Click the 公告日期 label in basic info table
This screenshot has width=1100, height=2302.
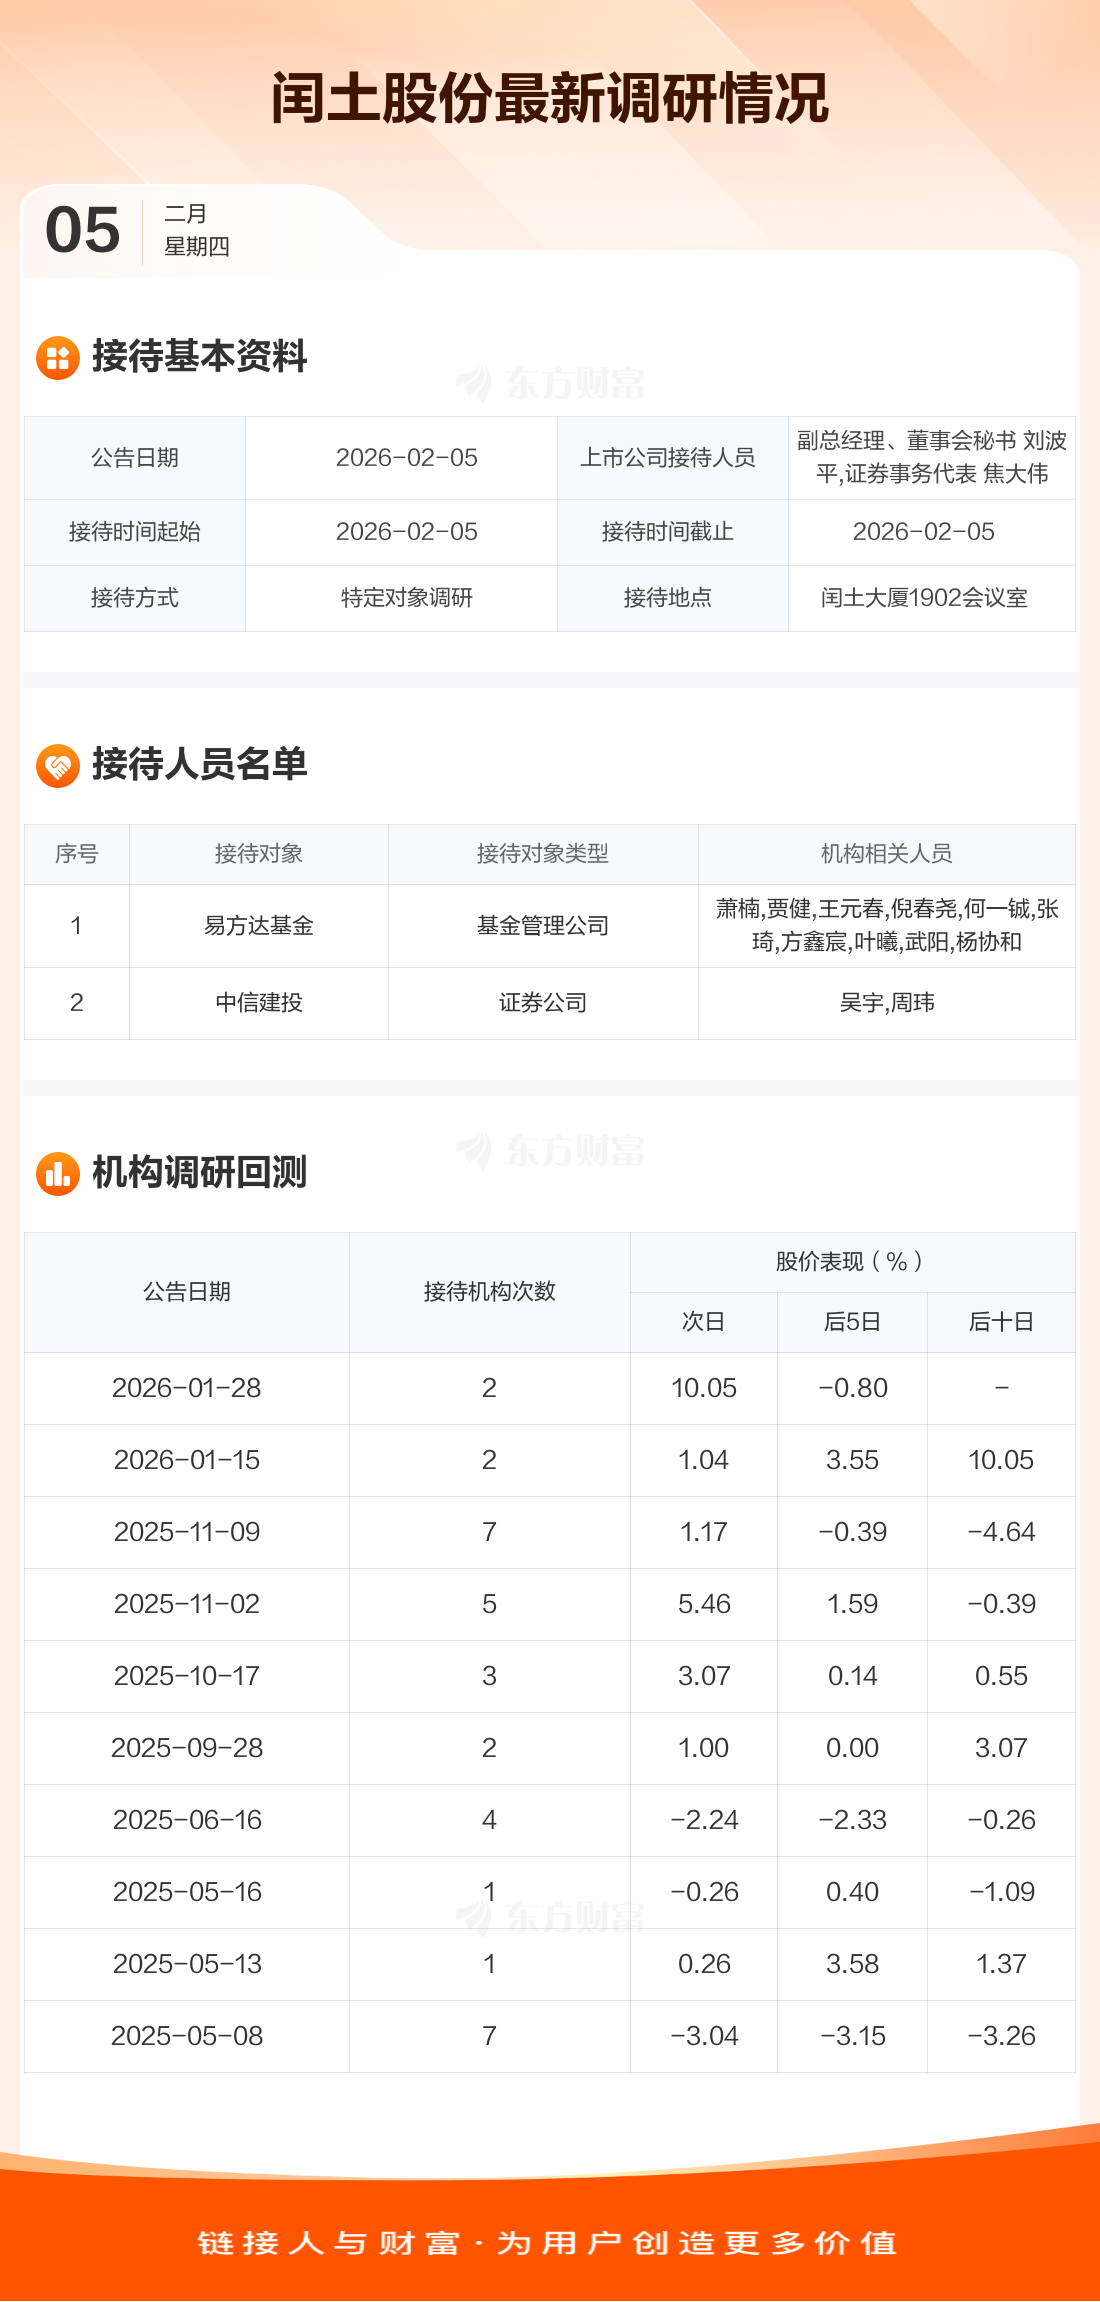pos(135,458)
